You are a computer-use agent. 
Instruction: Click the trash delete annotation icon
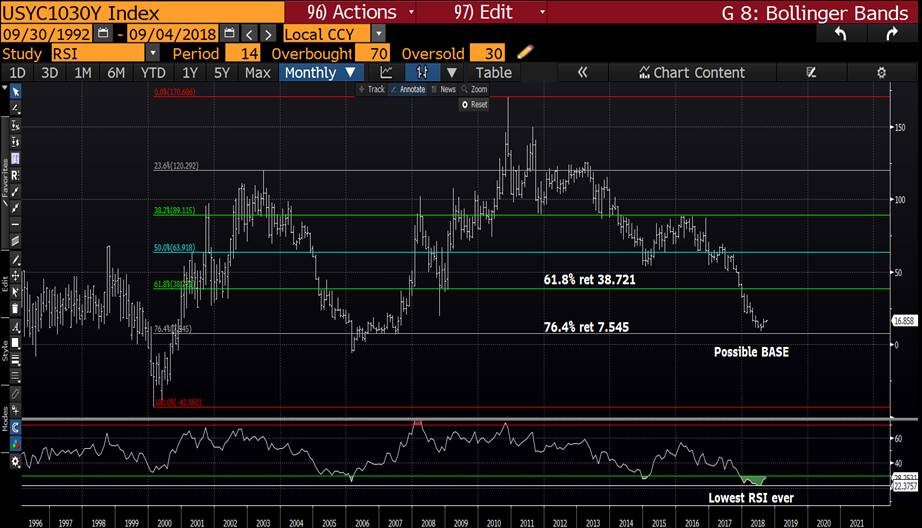15,308
